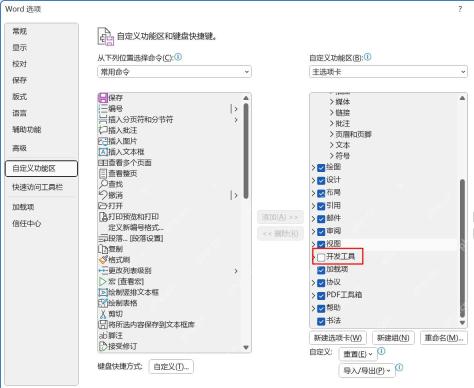The width and height of the screenshot is (474, 388).
Task: Select the 插入批注 comment command icon
Action: (103, 130)
